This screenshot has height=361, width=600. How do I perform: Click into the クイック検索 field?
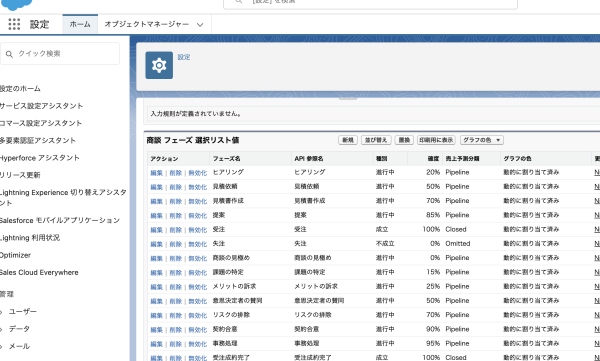tap(60, 54)
